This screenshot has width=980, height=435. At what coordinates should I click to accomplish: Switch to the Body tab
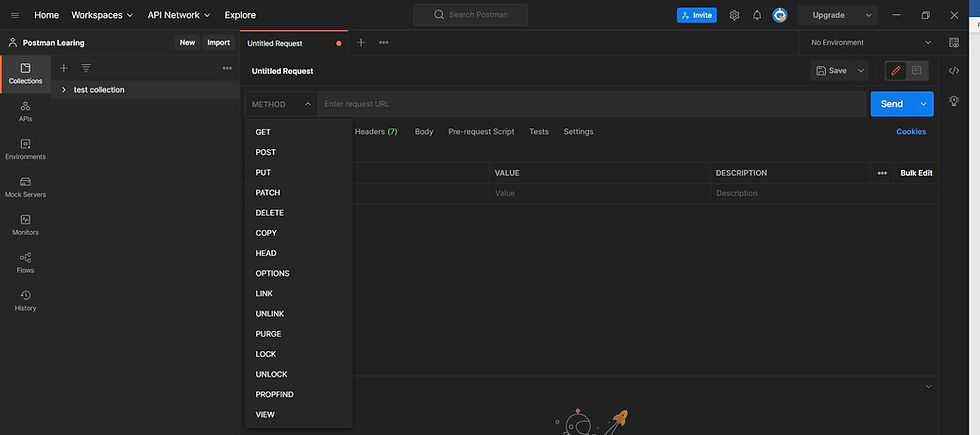424,132
